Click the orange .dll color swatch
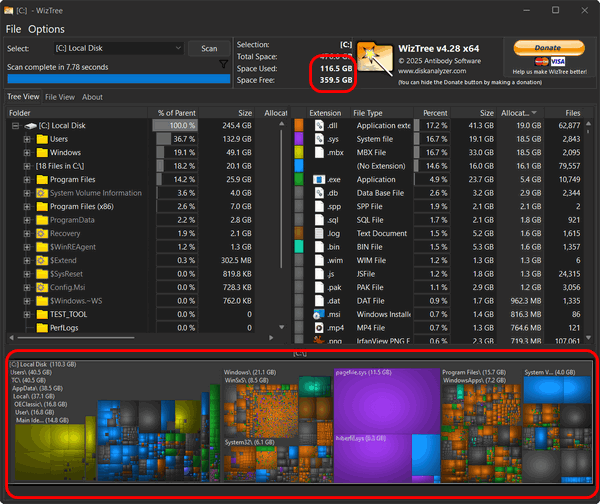Screen dimensions: 600x504 click(299, 125)
